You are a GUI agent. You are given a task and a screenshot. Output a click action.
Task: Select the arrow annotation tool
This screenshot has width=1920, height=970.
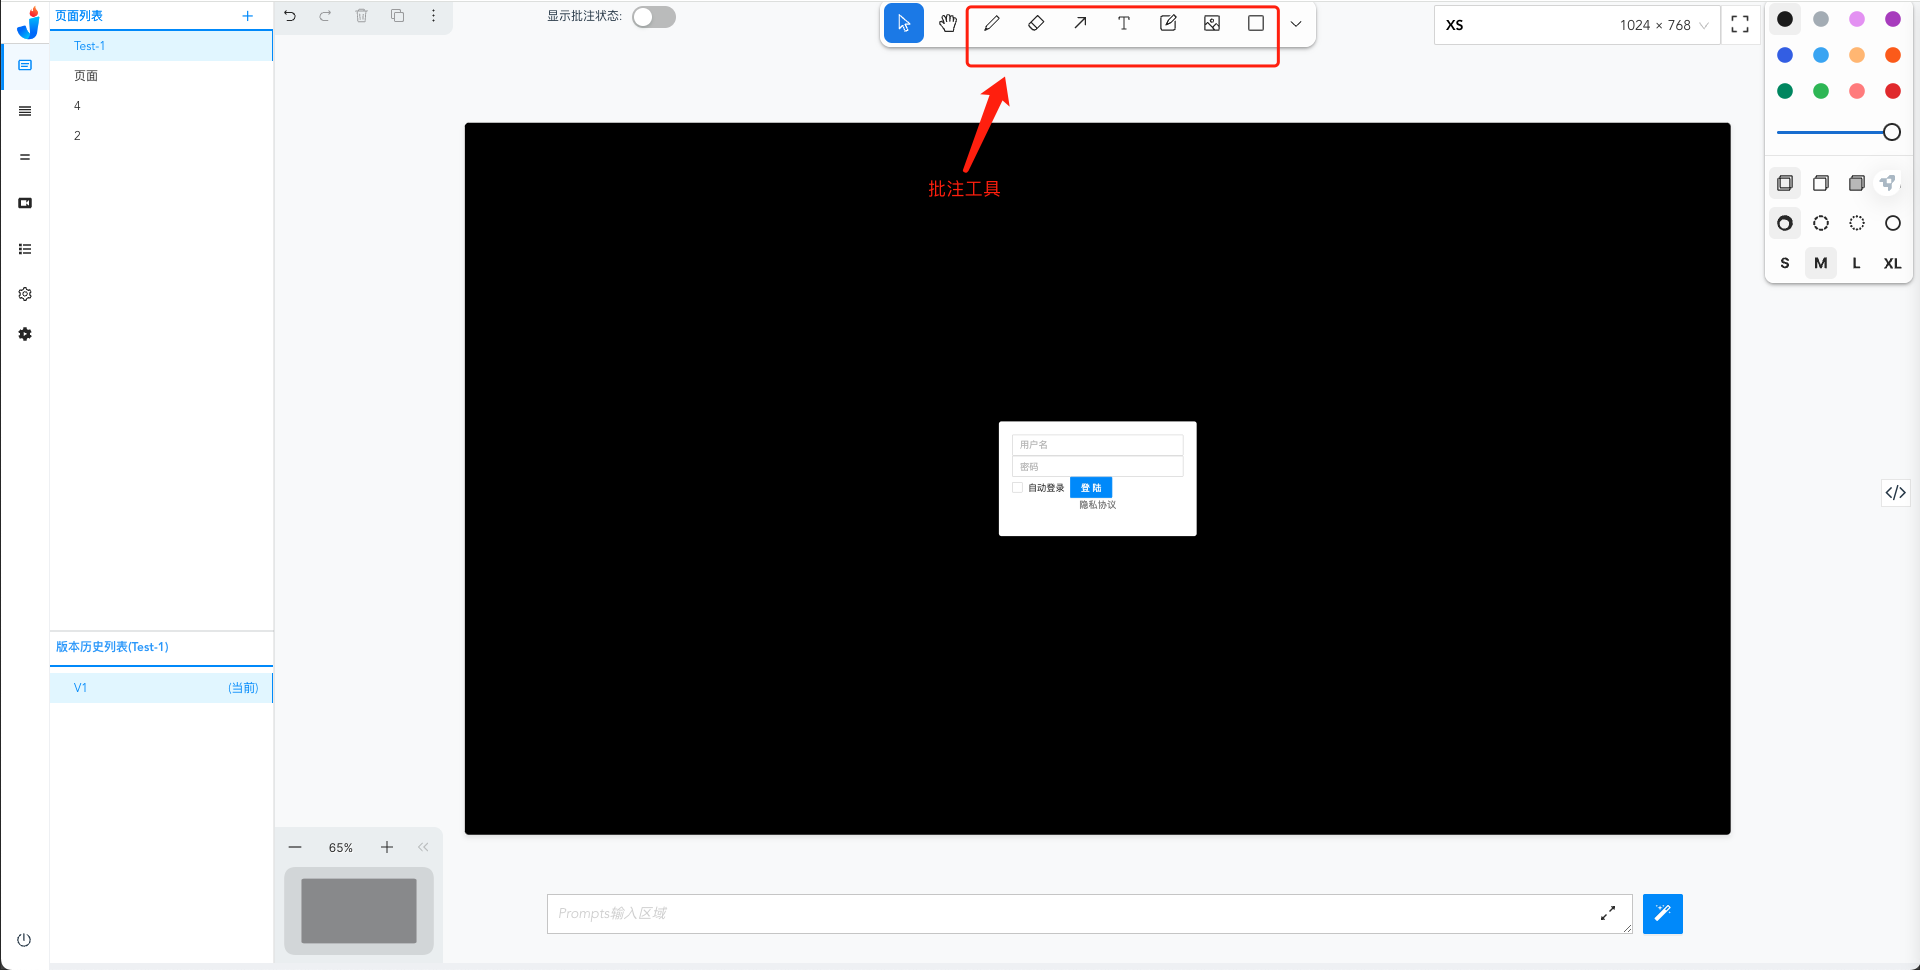1080,24
